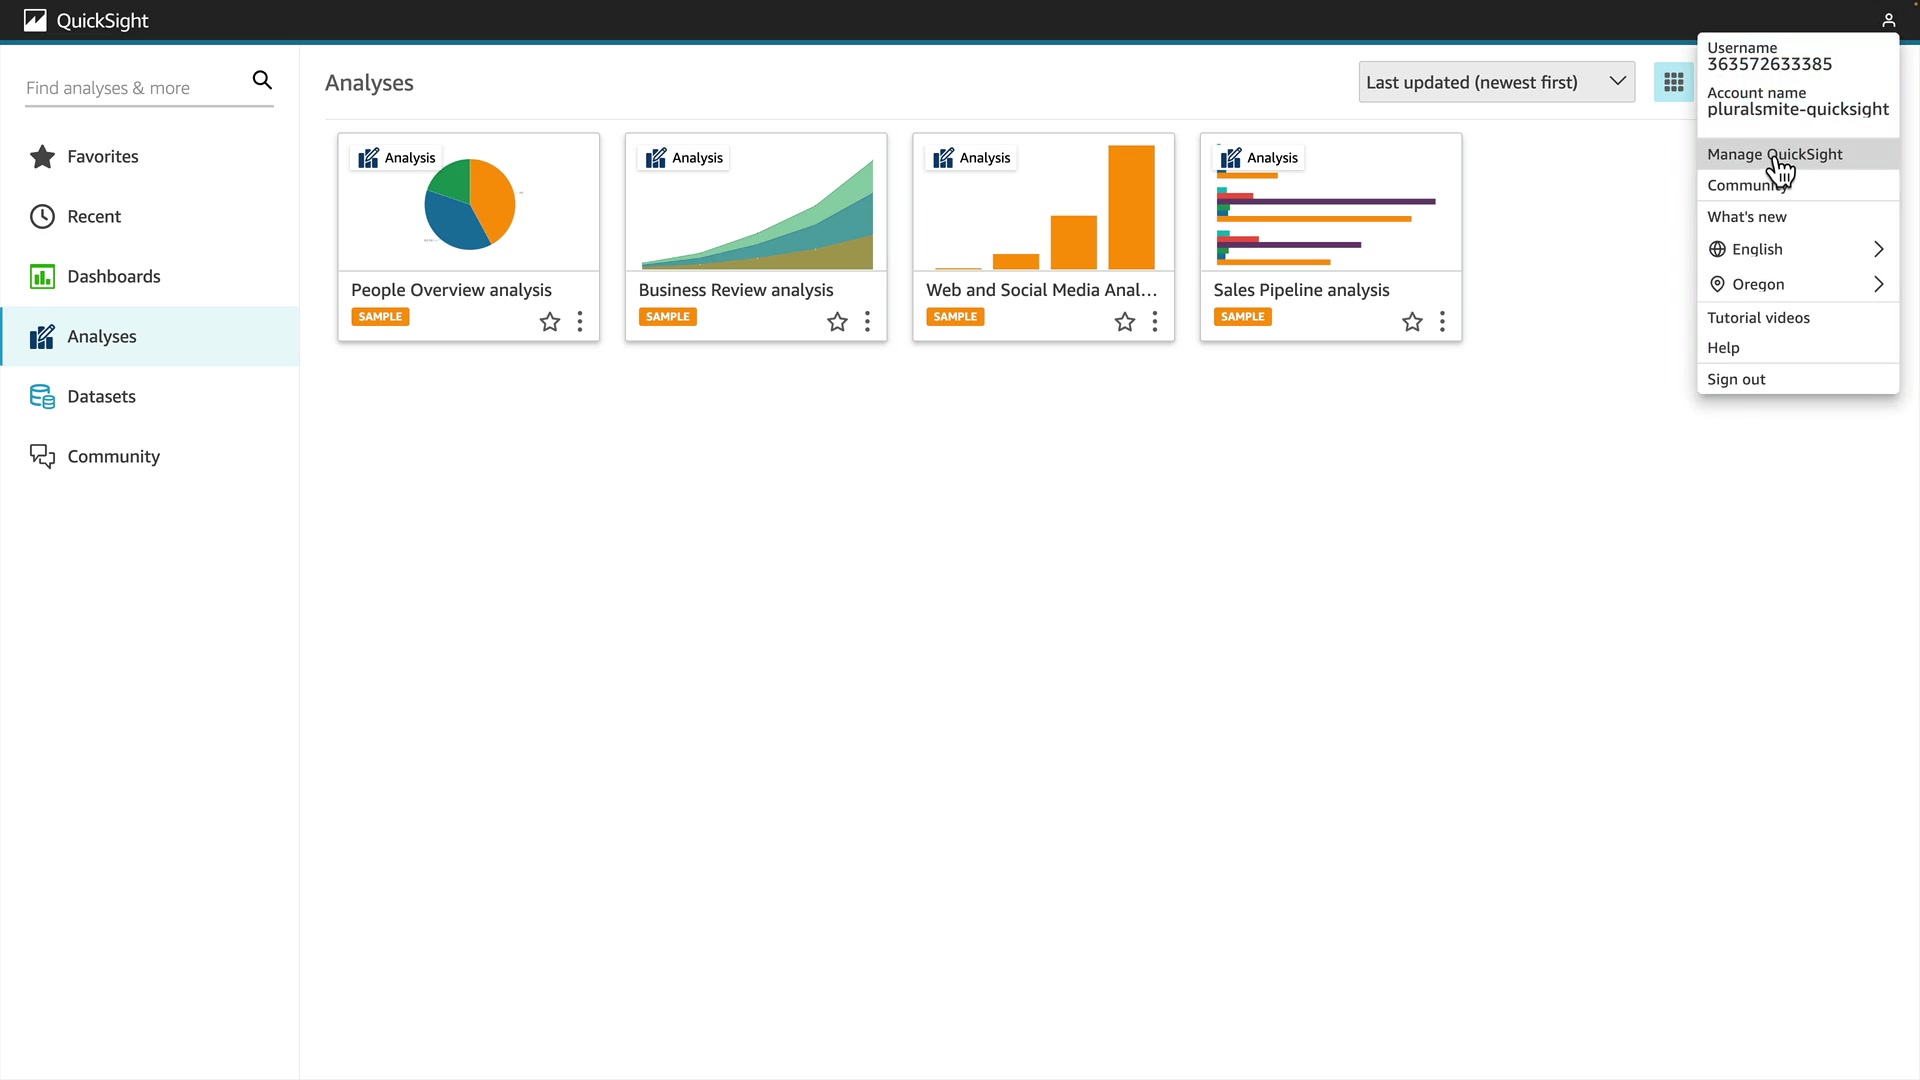1920x1080 pixels.
Task: Favorite the People Overview analysis
Action: click(550, 322)
